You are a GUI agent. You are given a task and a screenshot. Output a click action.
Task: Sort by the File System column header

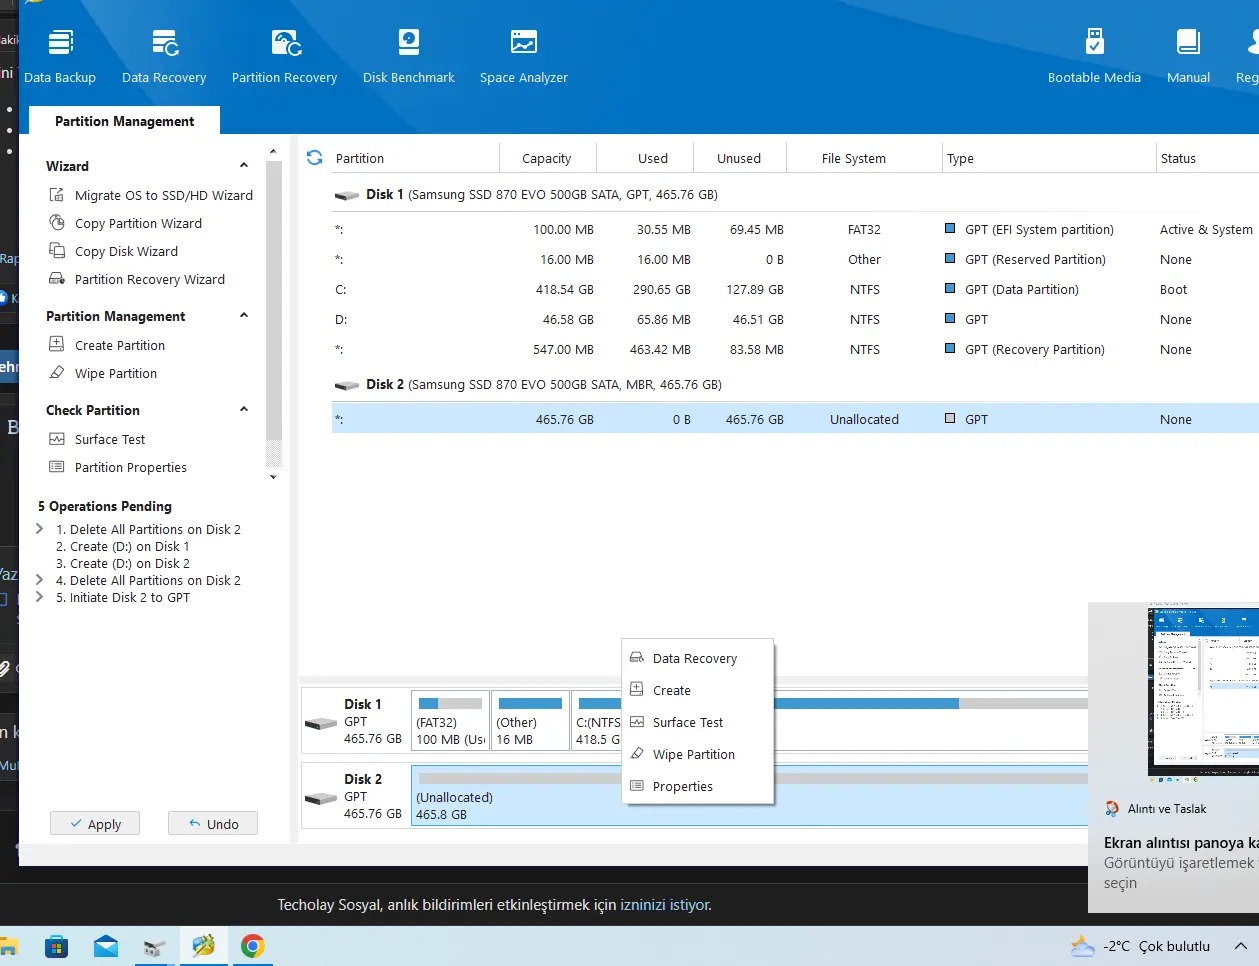(853, 158)
